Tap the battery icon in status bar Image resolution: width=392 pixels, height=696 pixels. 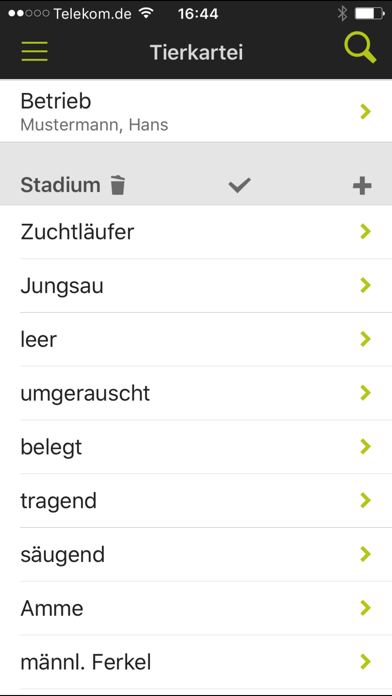pyautogui.click(x=369, y=13)
